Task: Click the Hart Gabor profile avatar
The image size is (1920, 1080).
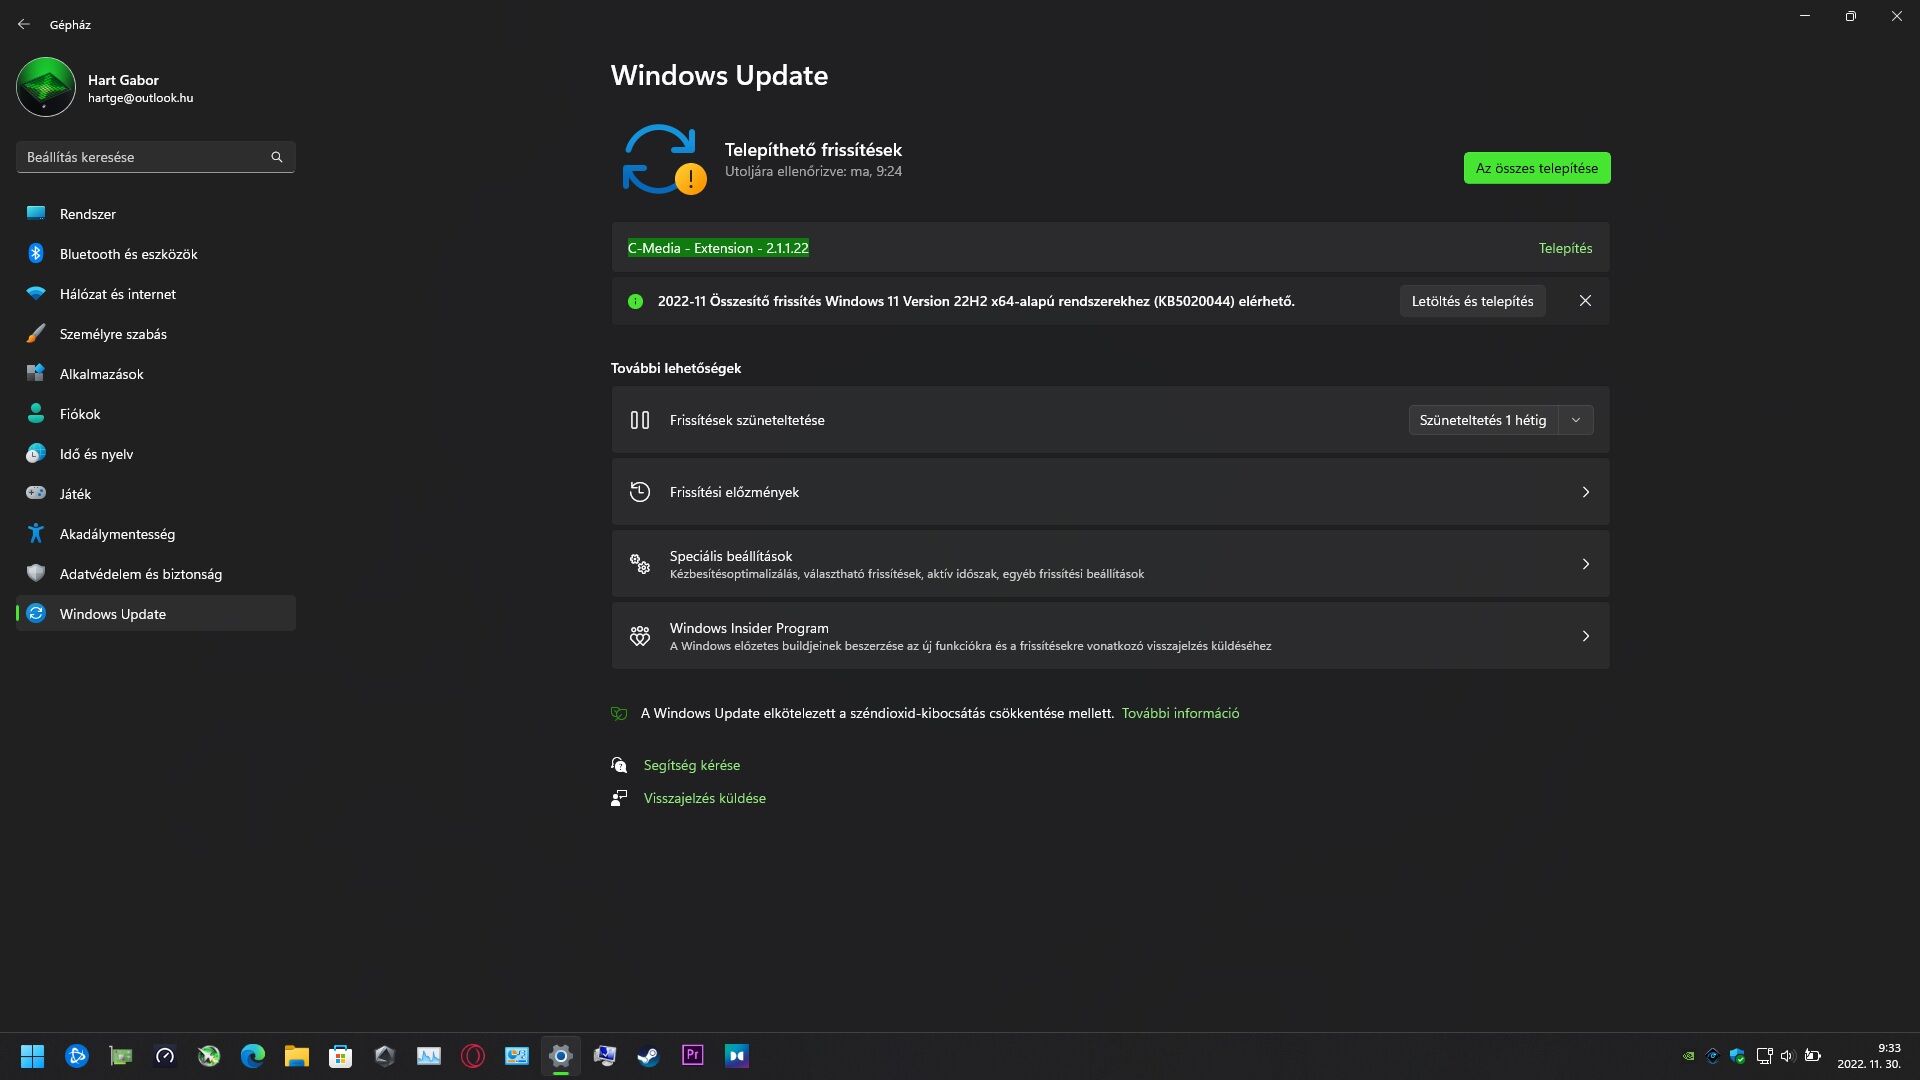Action: click(46, 87)
